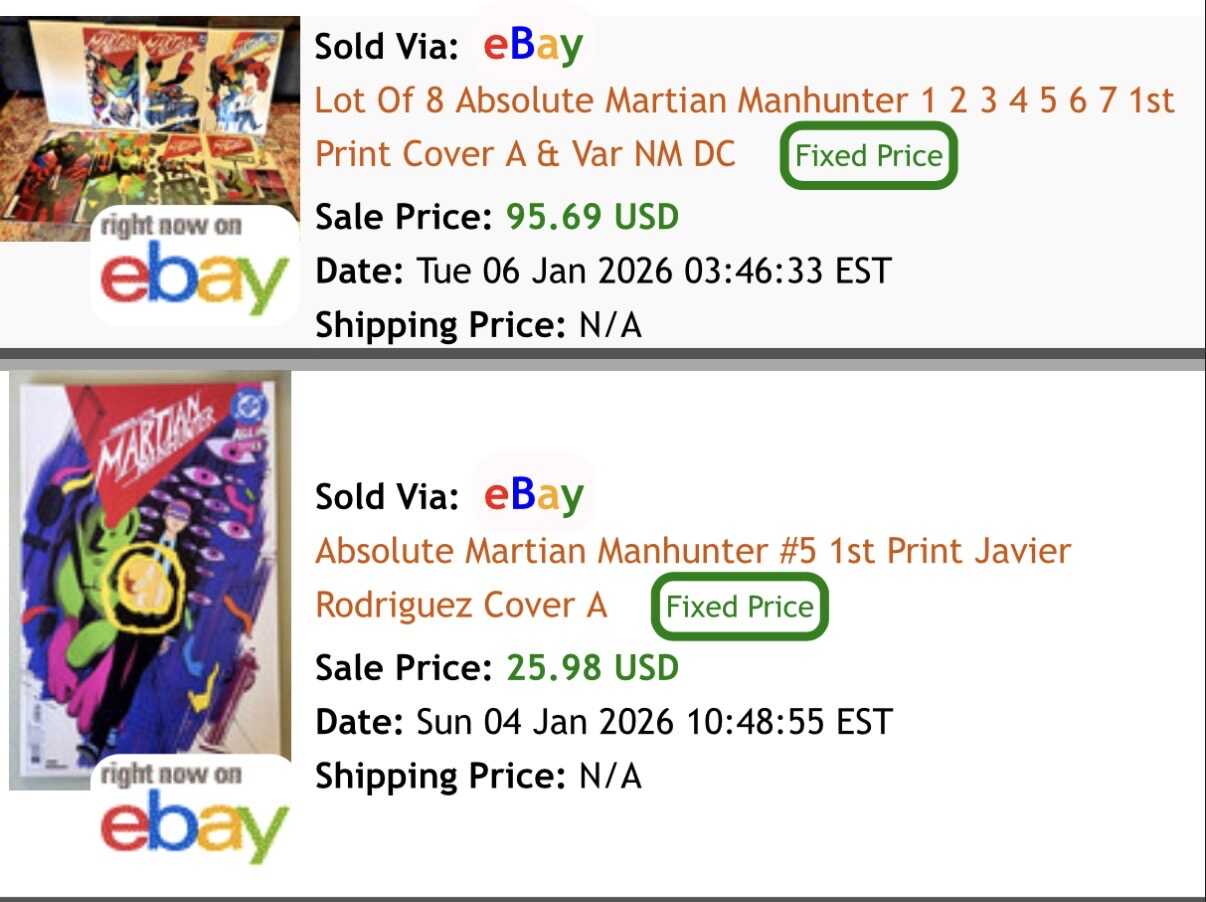Viewport: 1206px width, 902px height.
Task: Open the 'right now on ebay' badge under the comic lot photo
Action: point(195,264)
